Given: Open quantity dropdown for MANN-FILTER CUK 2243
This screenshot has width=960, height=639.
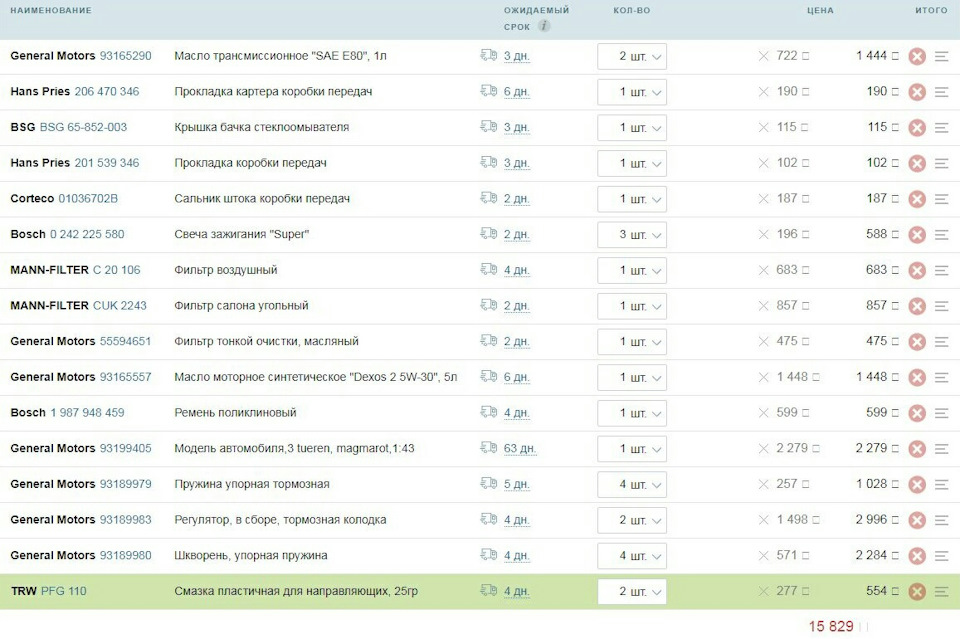Looking at the screenshot, I should [632, 306].
